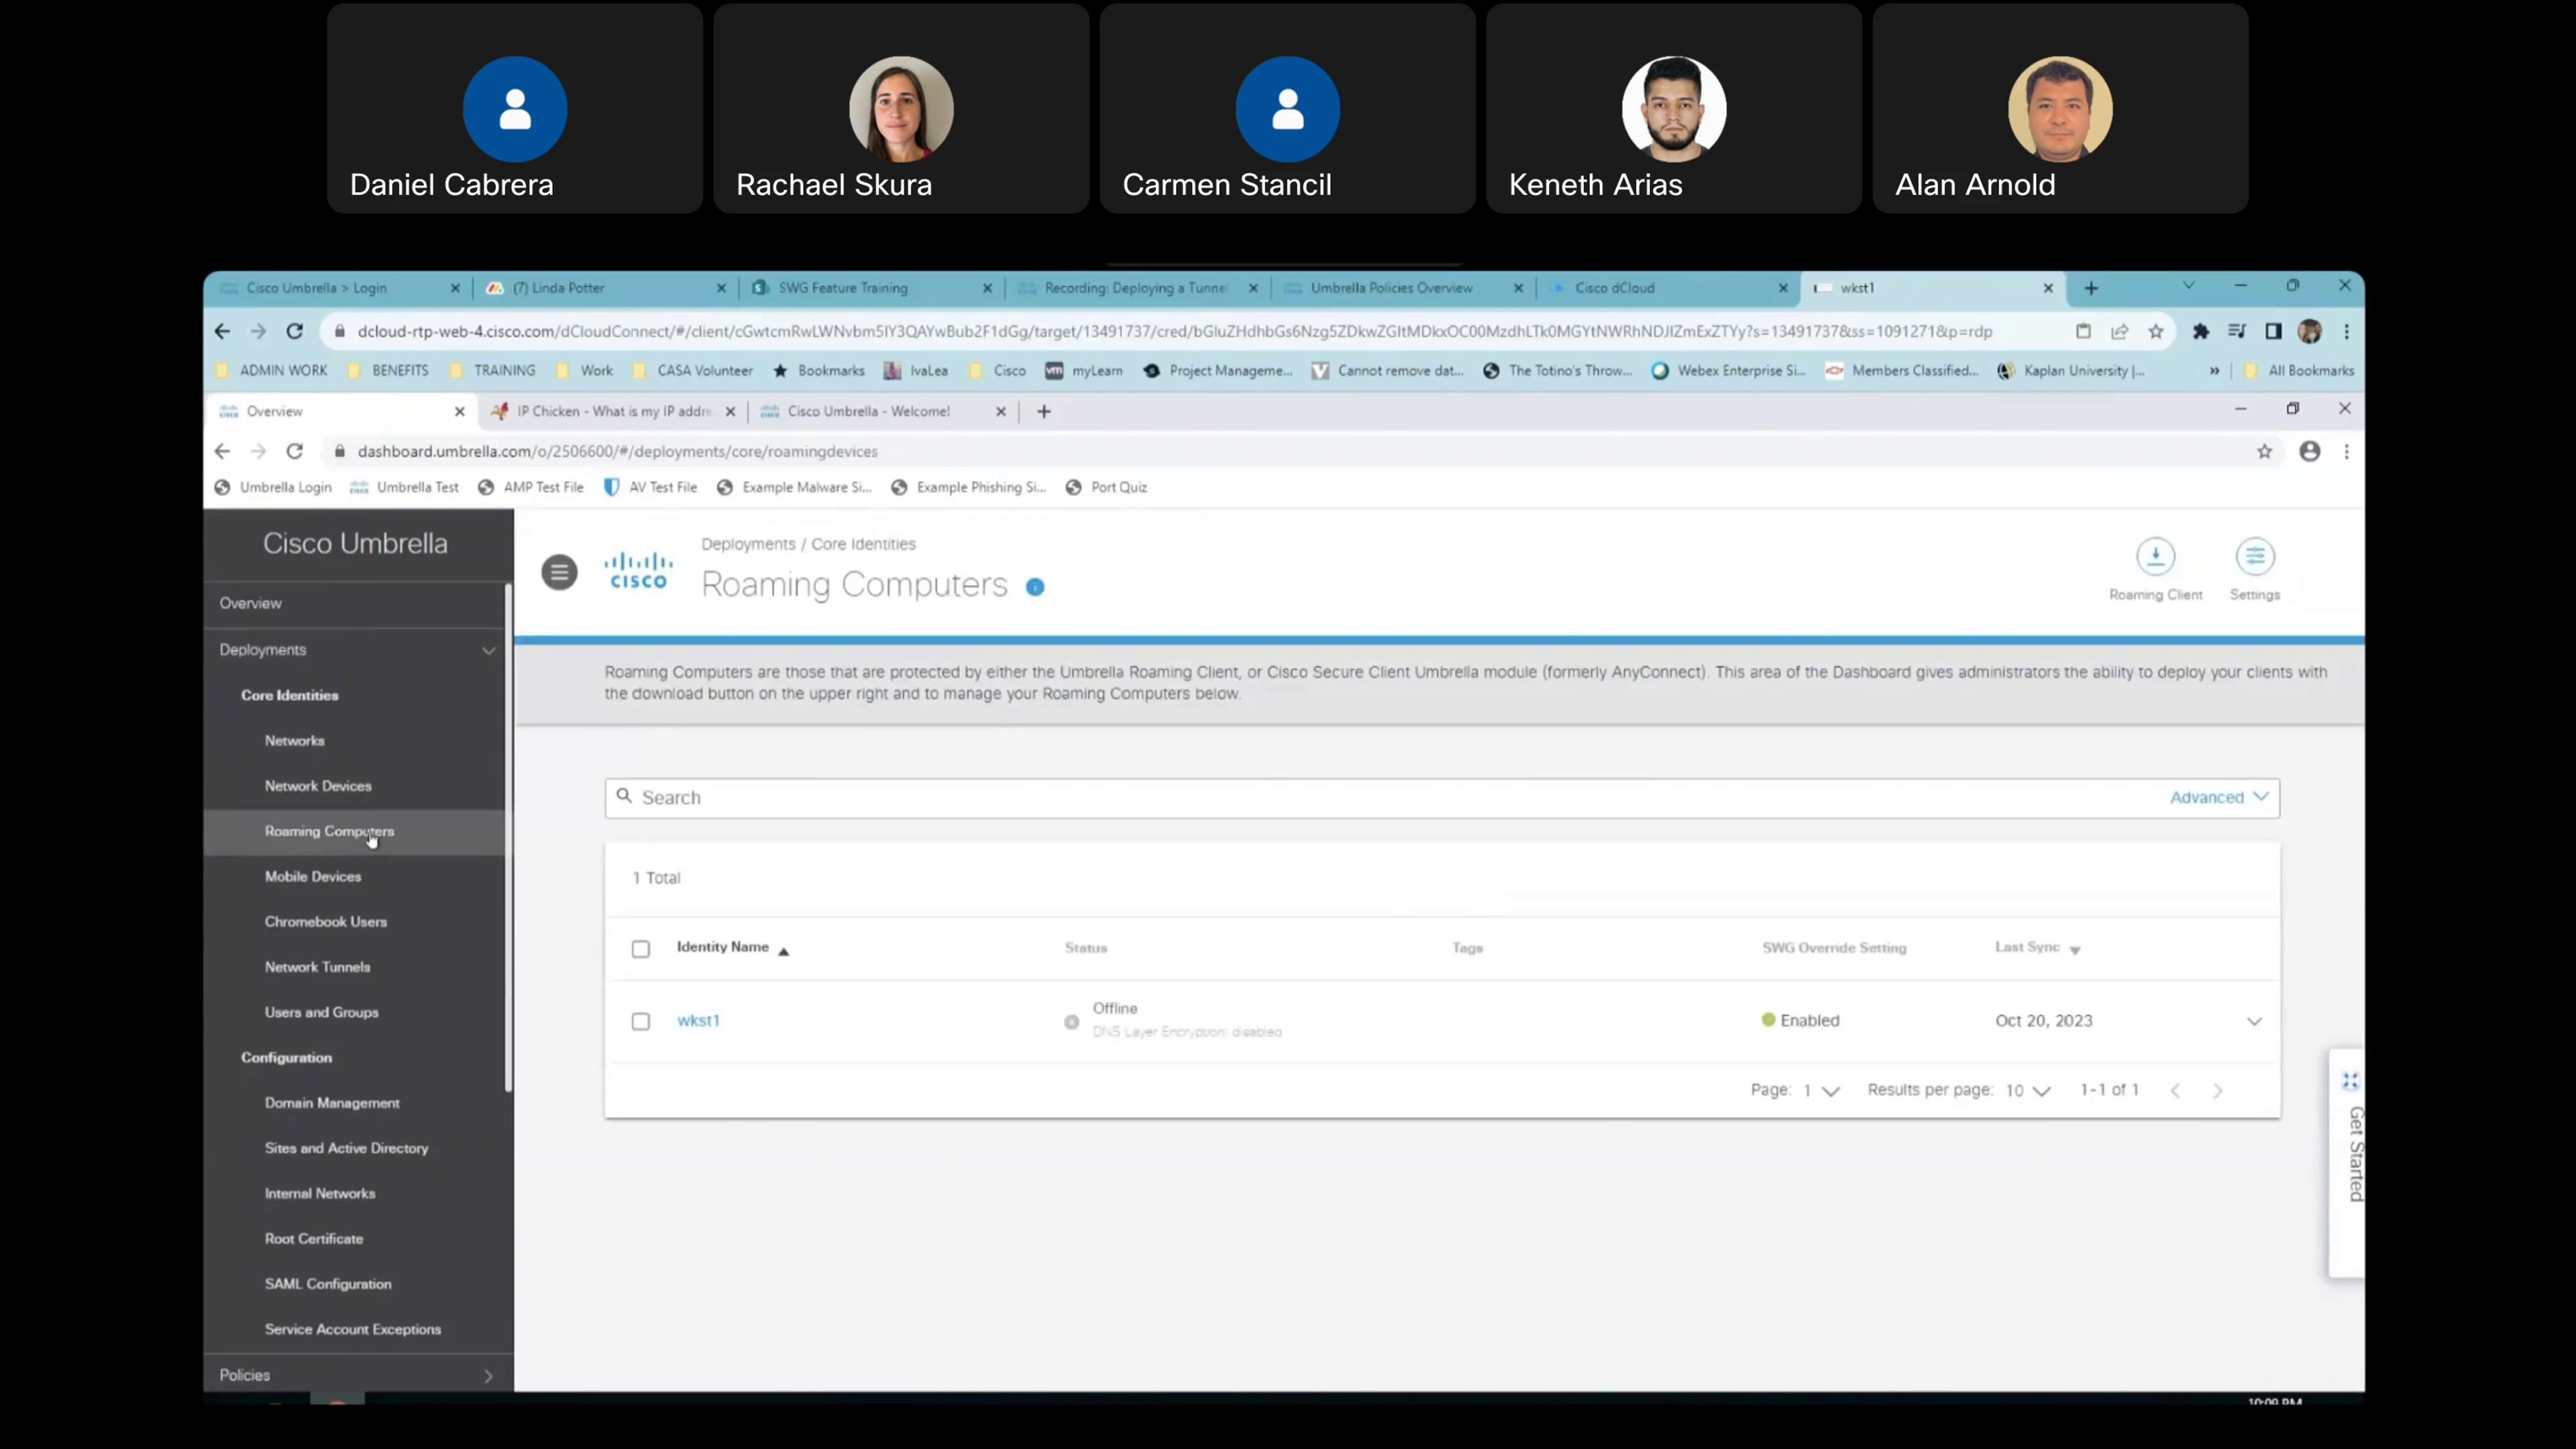This screenshot has height=1449, width=2576.
Task: Click the search magnifier icon in Search box
Action: (624, 796)
